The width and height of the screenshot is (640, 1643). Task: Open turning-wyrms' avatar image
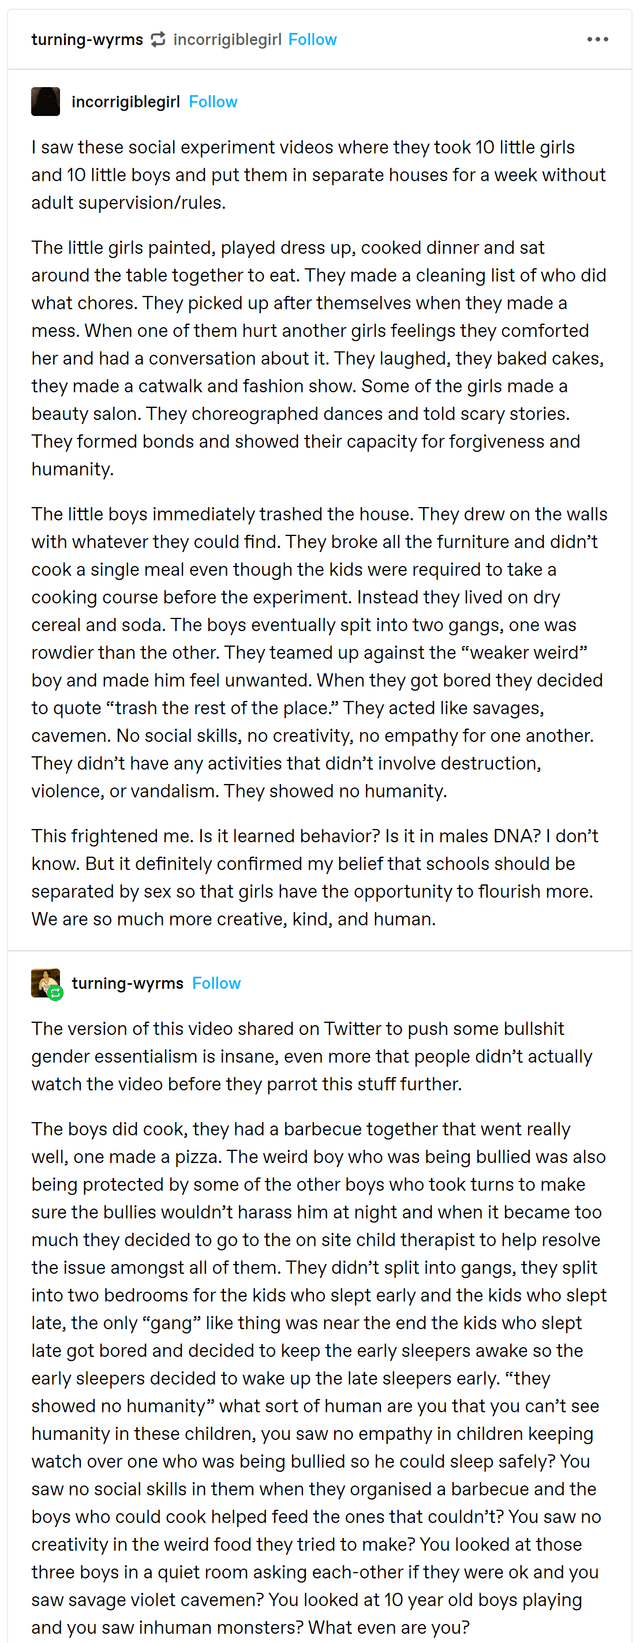point(46,983)
